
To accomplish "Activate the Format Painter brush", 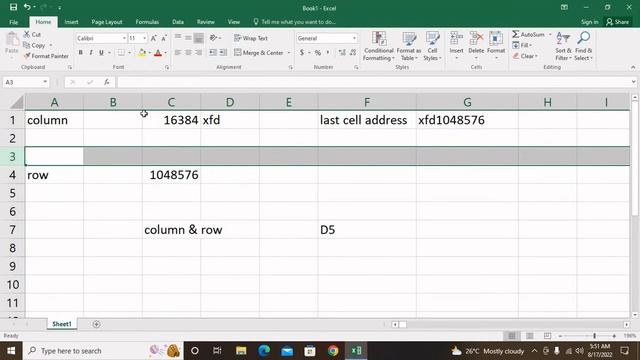I will click(x=46, y=56).
